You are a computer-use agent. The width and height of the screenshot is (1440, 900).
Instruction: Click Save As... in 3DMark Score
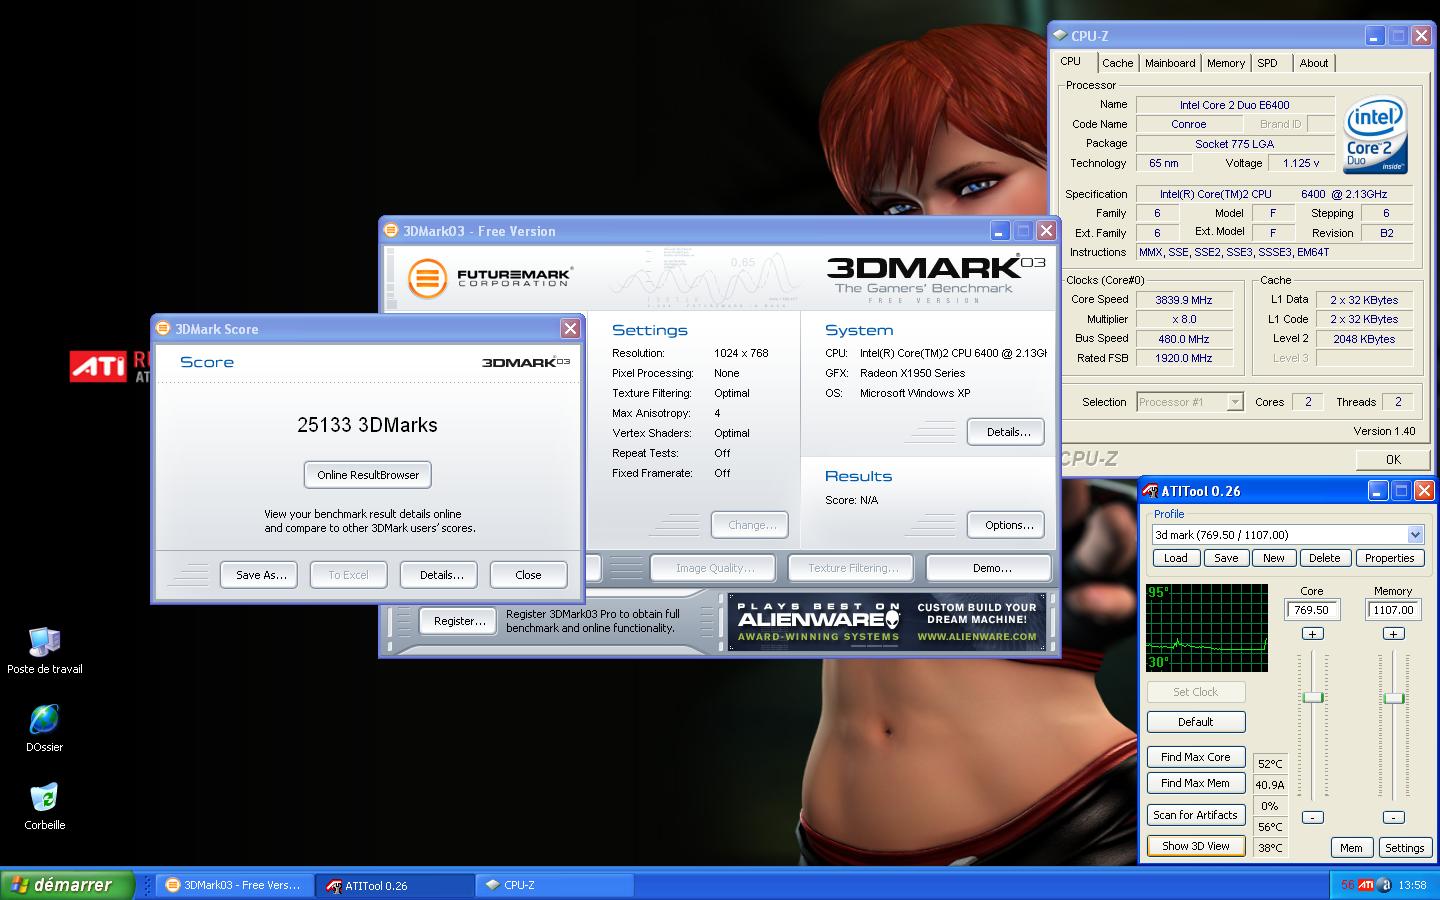click(260, 575)
